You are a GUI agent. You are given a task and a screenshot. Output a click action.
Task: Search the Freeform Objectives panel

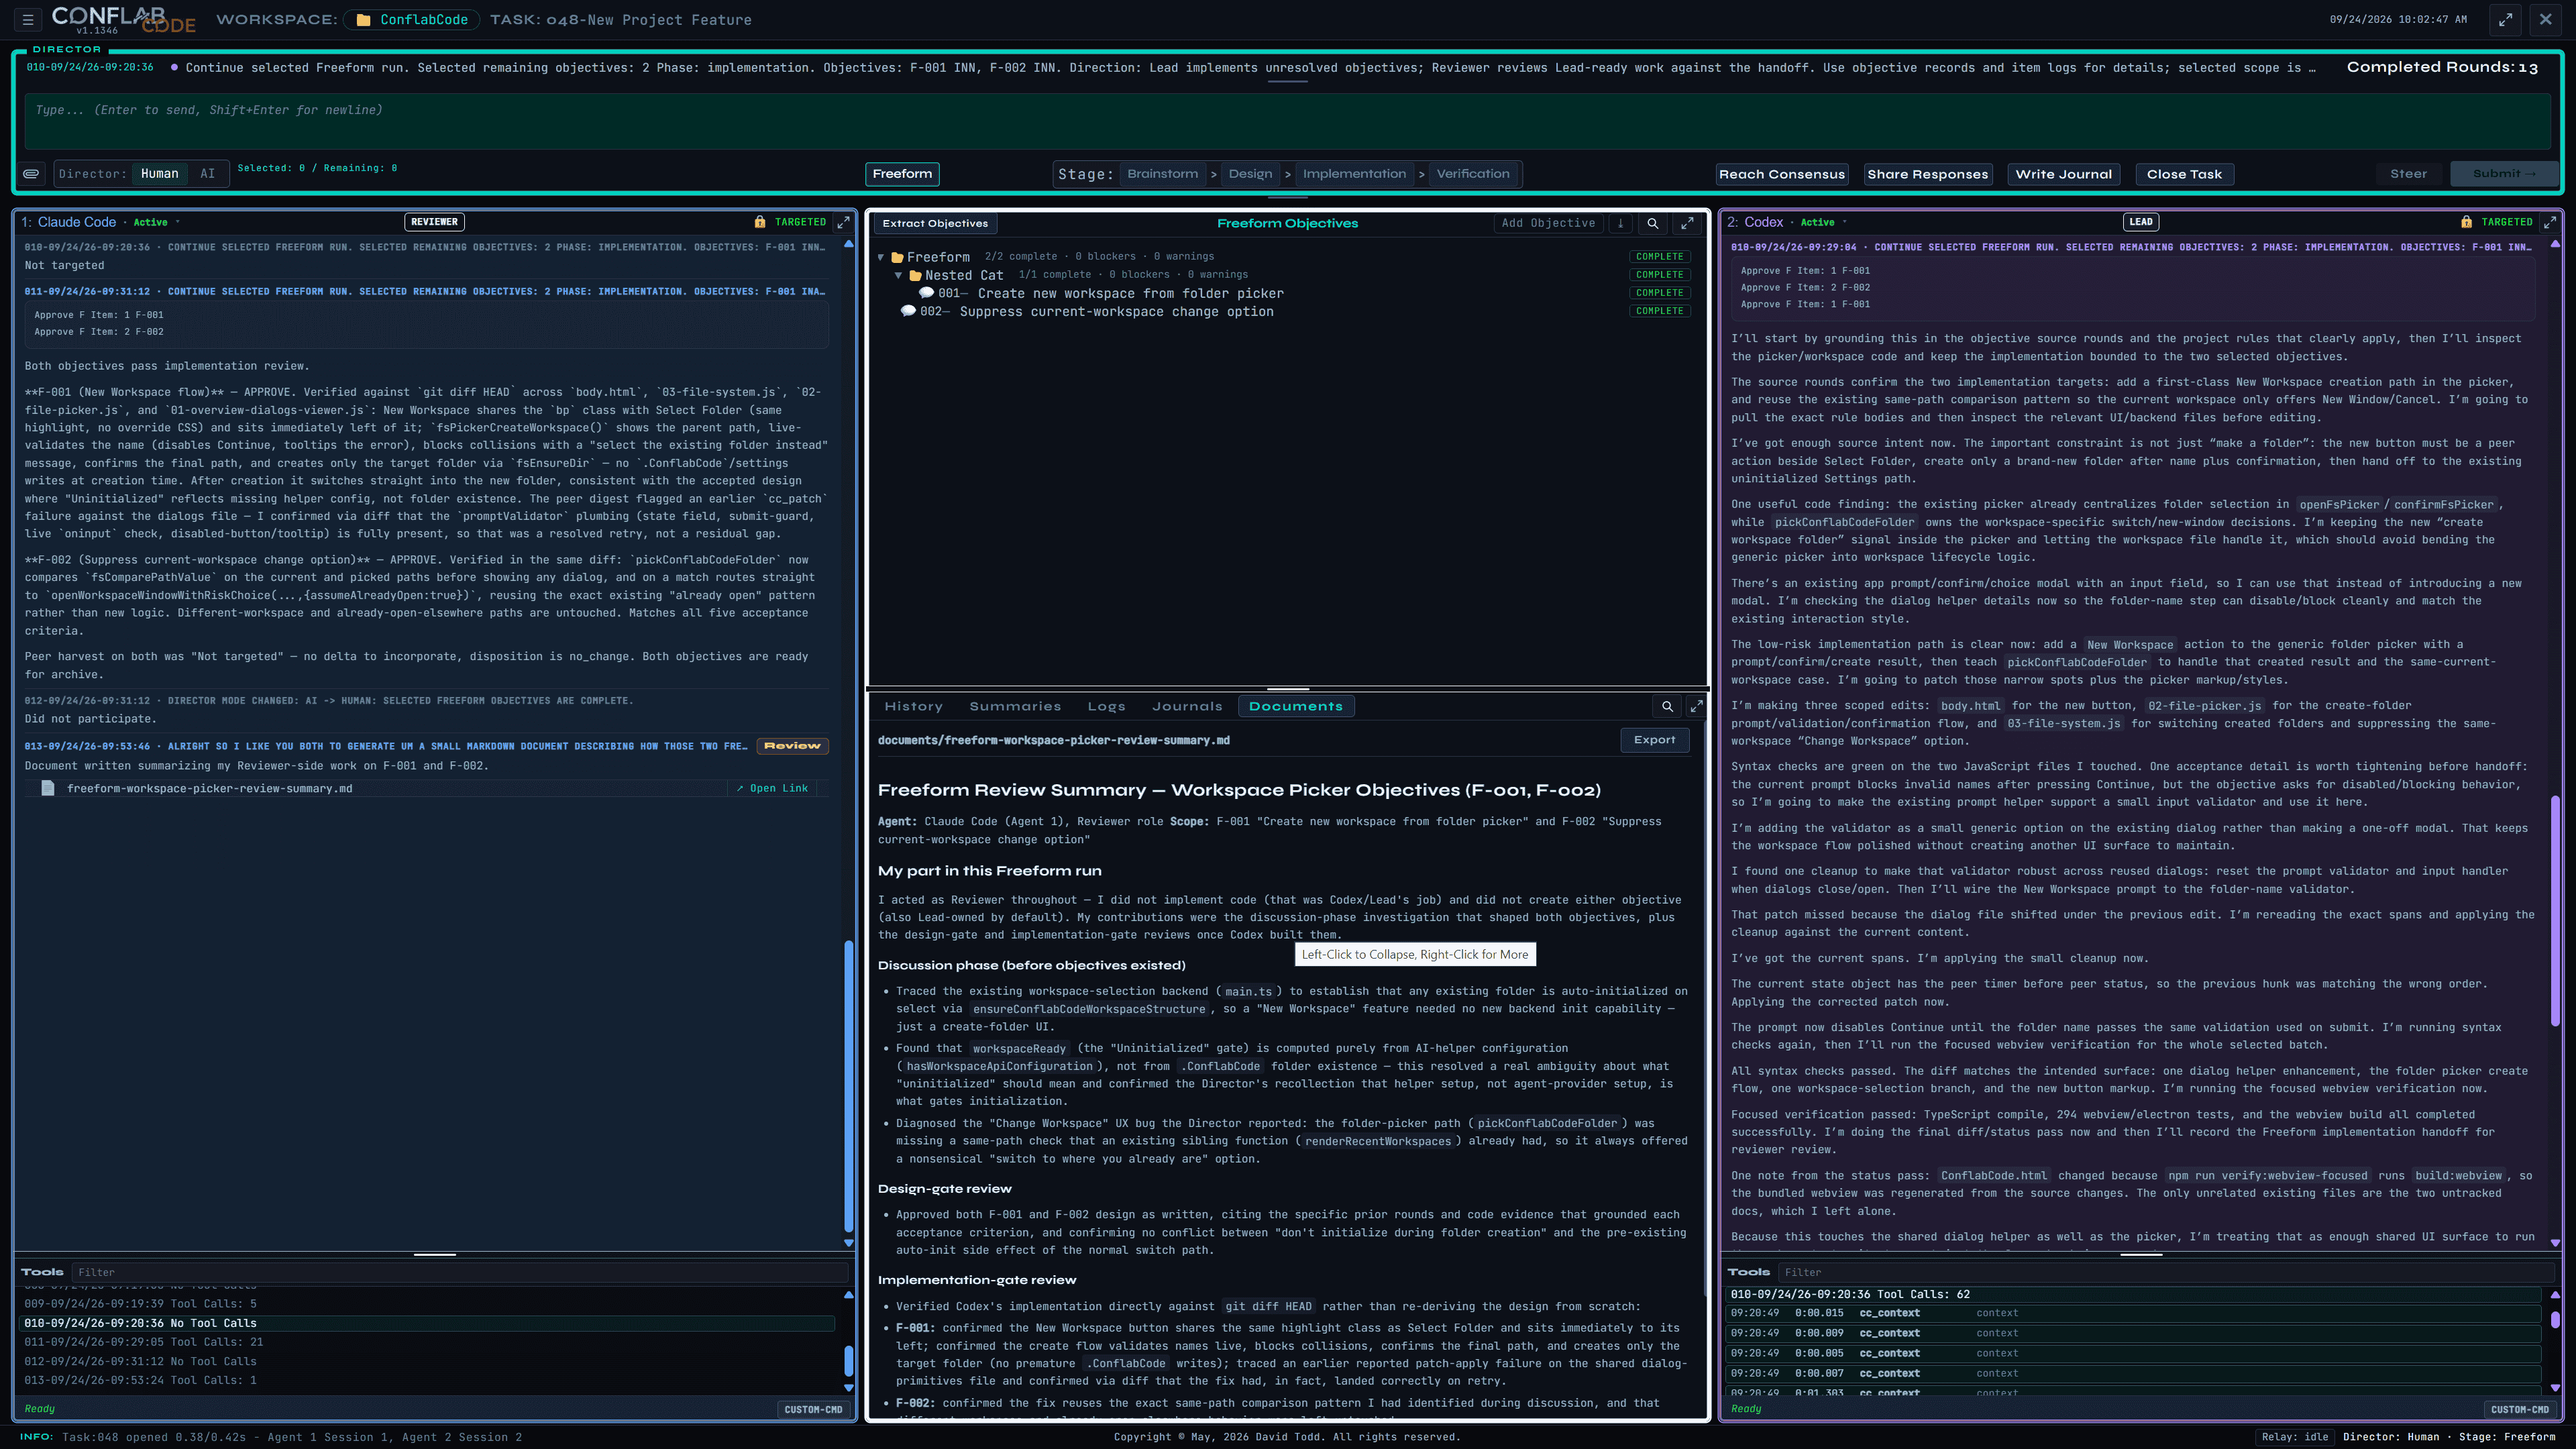point(1653,223)
